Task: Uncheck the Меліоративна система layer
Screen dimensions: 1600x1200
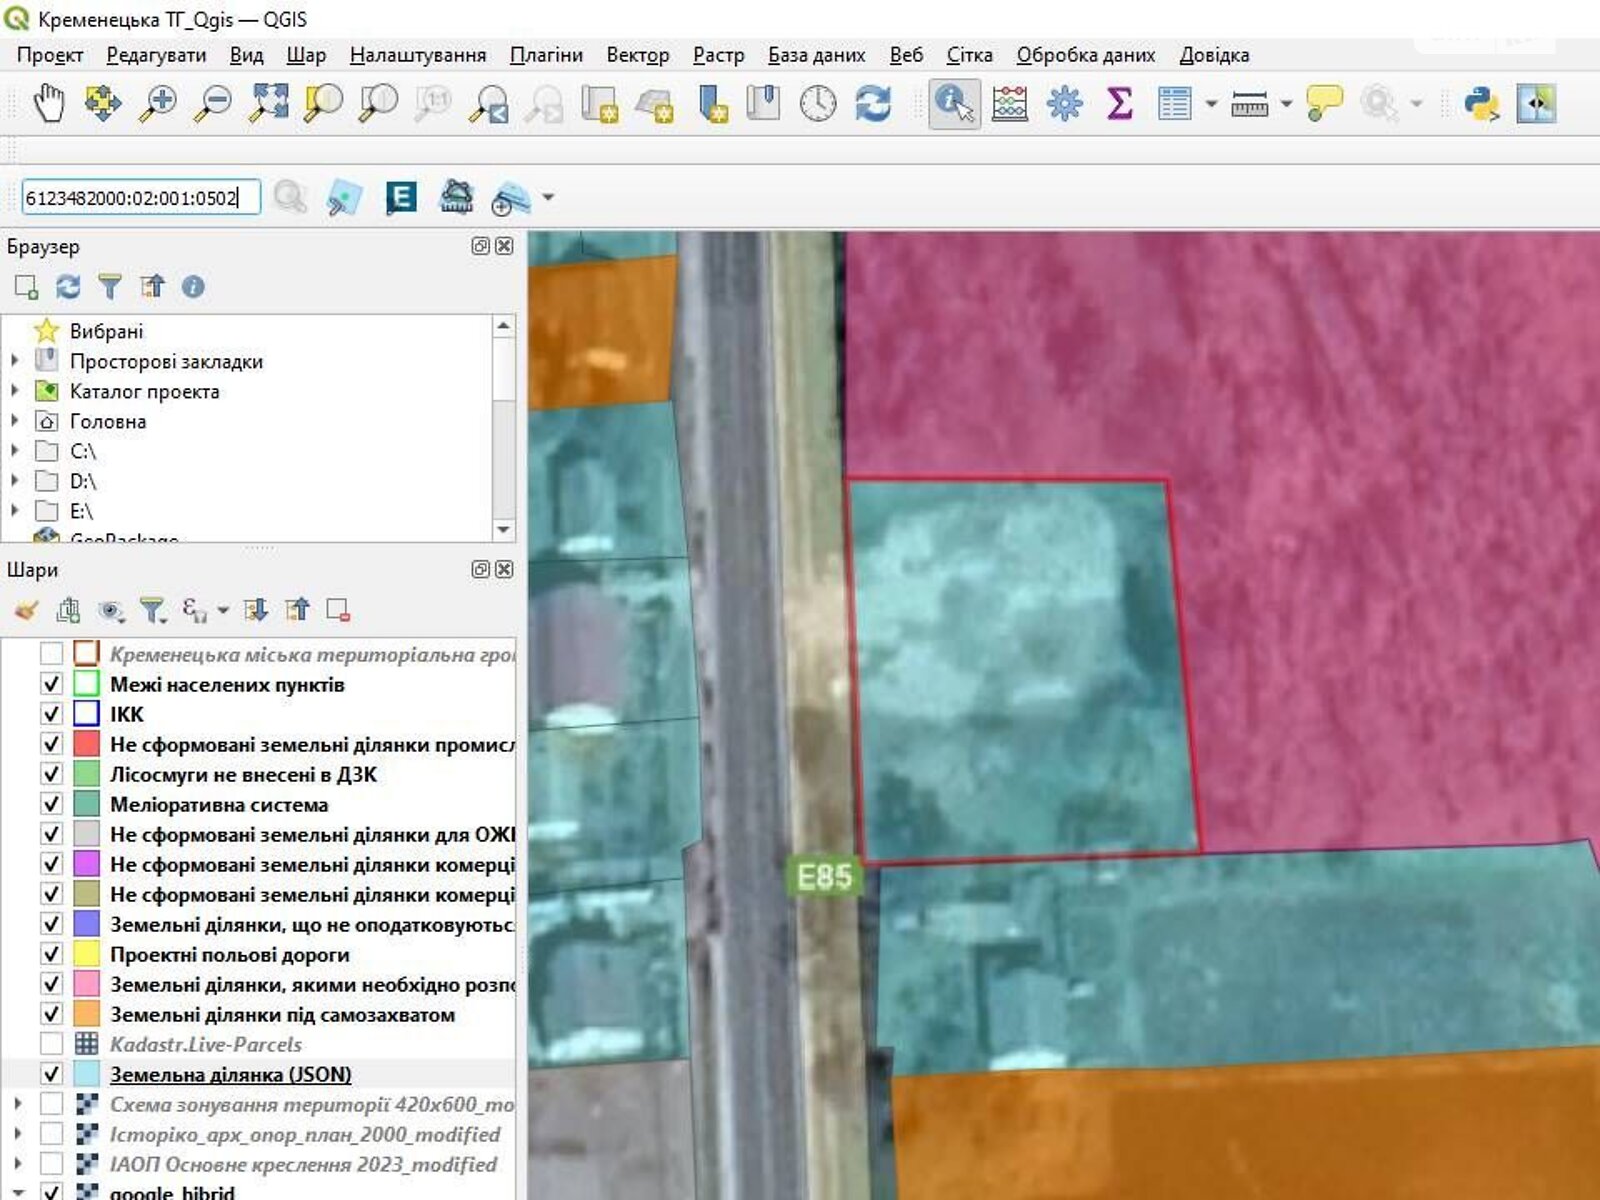Action: click(x=51, y=804)
